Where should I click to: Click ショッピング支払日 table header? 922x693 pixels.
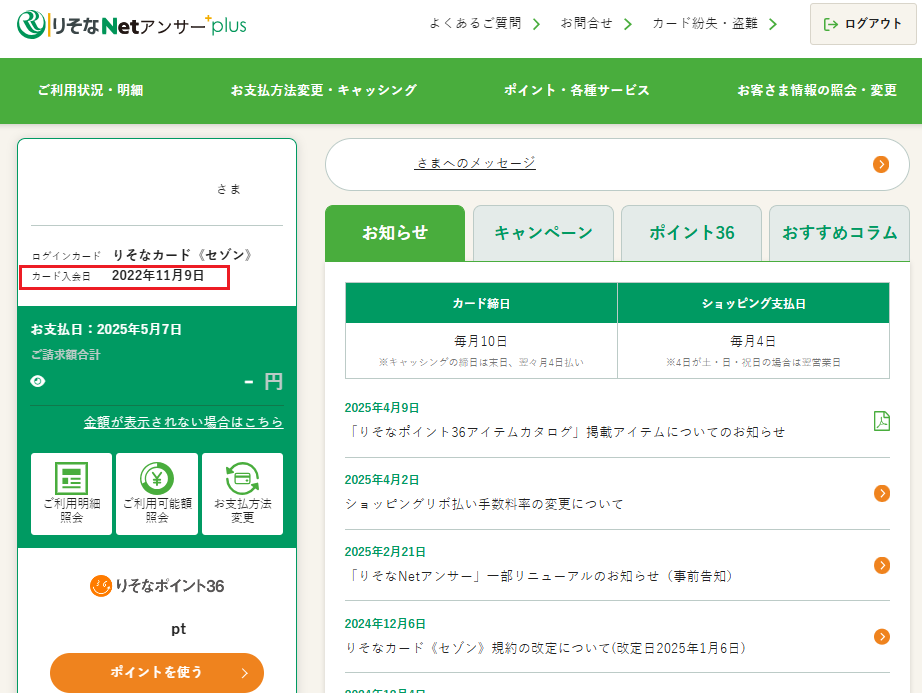coord(753,303)
